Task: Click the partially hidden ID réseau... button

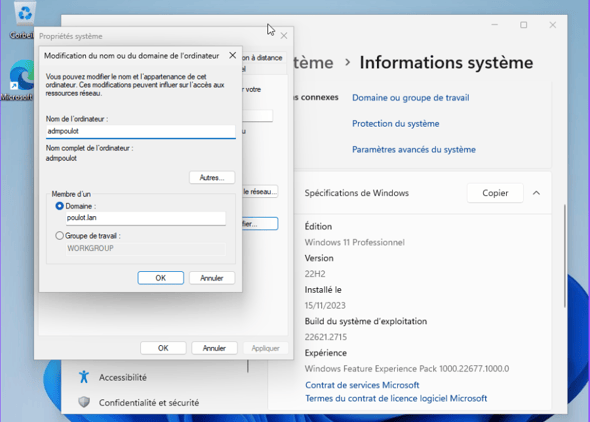Action: pos(260,192)
